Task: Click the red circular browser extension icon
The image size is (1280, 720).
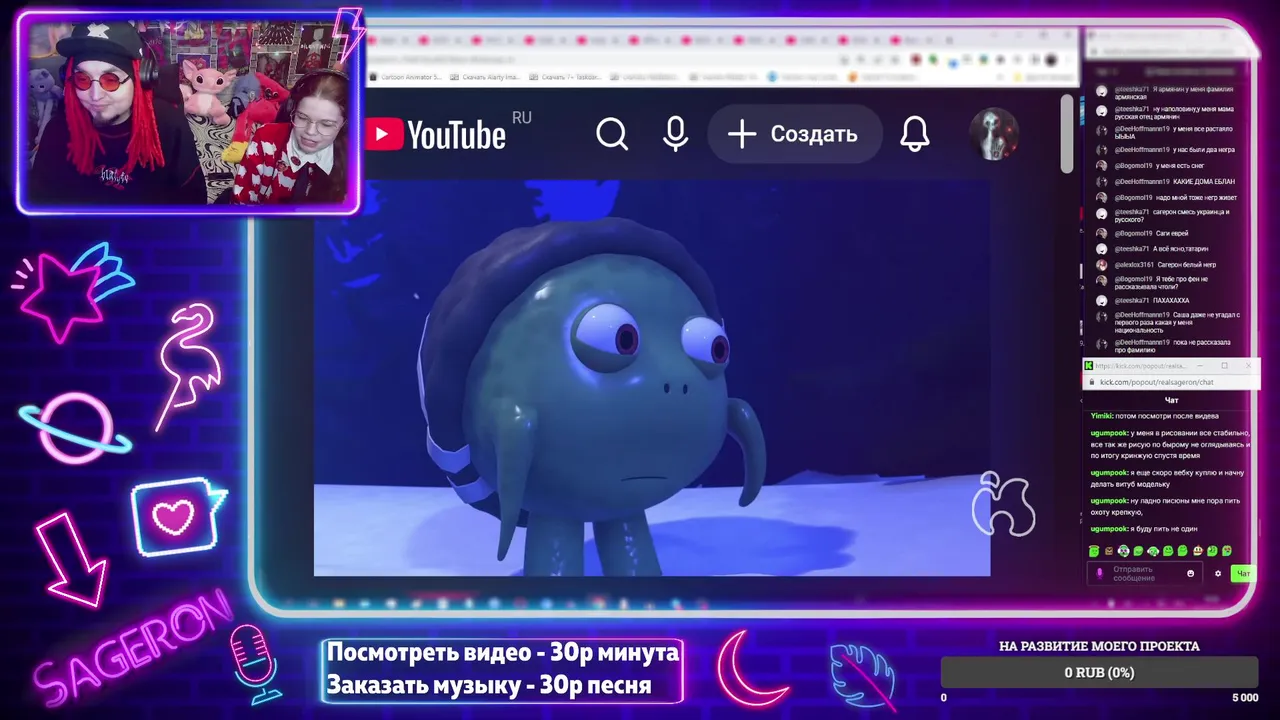Action: click(916, 60)
